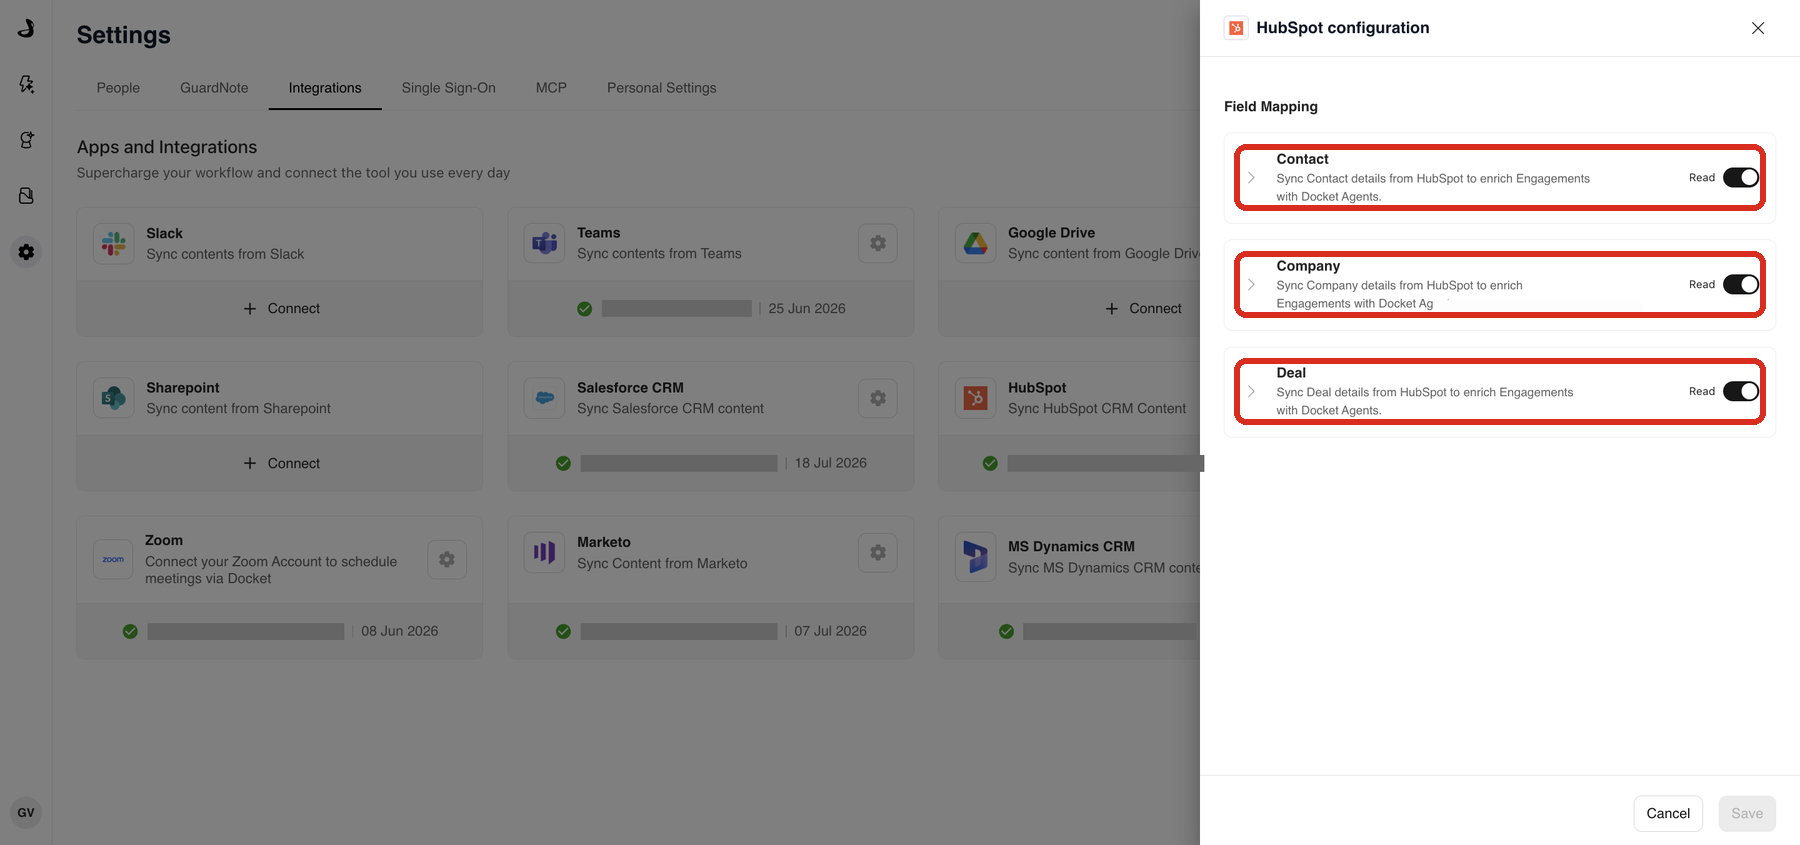Open the Single Sign-On tab
Viewport: 1800px width, 845px height.
tap(449, 88)
